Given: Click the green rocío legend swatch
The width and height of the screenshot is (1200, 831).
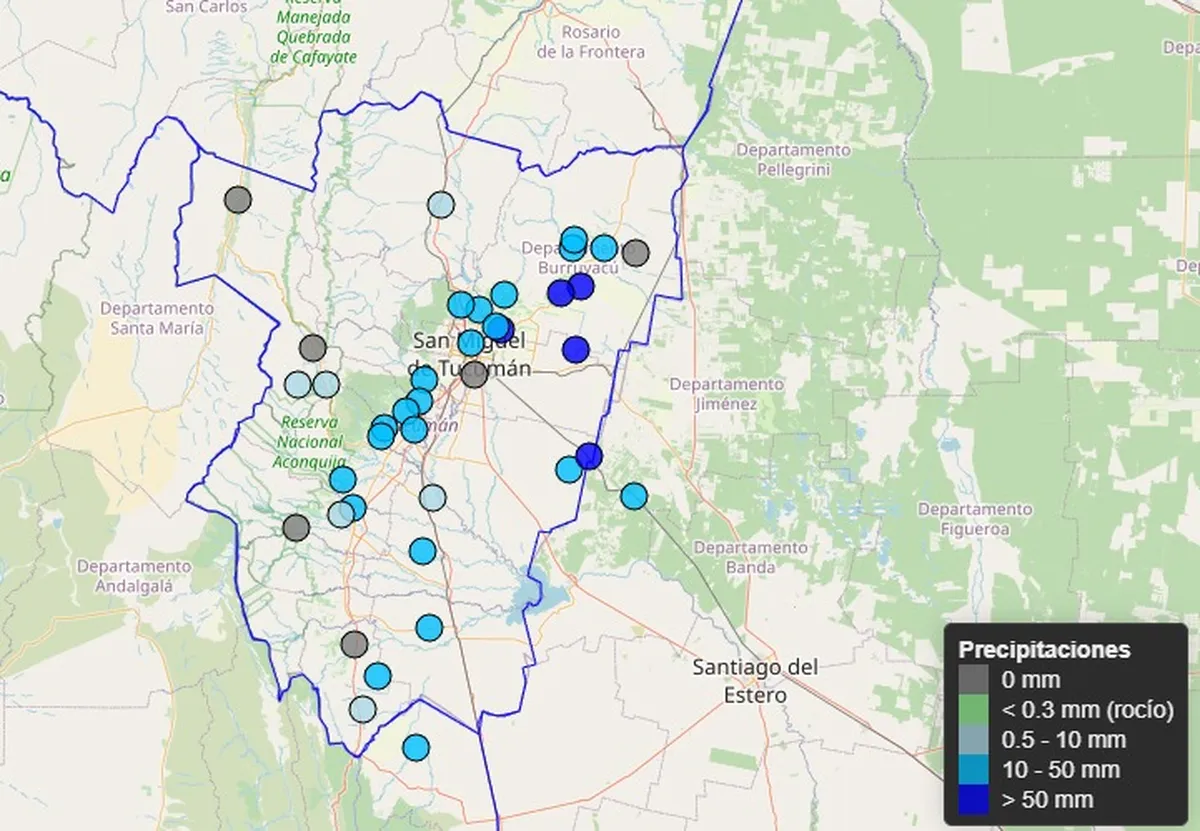Looking at the screenshot, I should click(973, 710).
